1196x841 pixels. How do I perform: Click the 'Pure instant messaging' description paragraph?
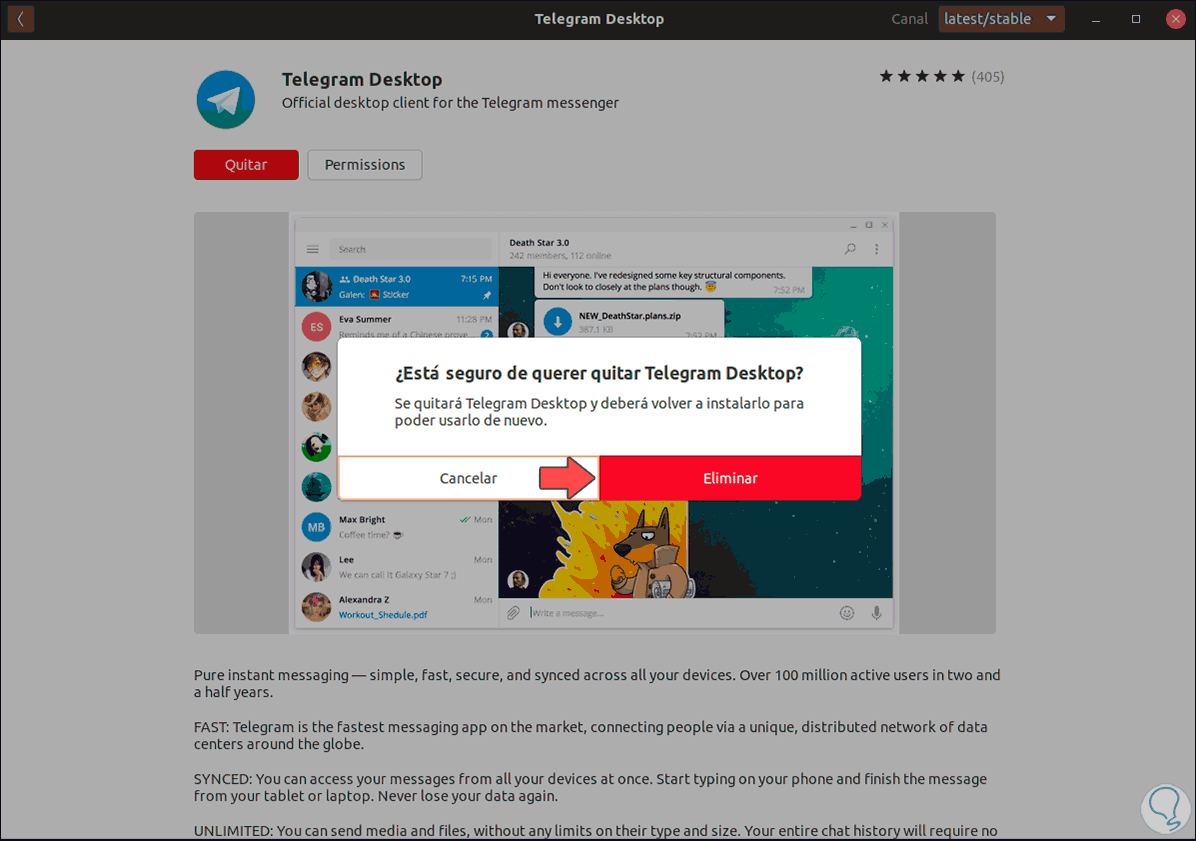pyautogui.click(x=597, y=684)
